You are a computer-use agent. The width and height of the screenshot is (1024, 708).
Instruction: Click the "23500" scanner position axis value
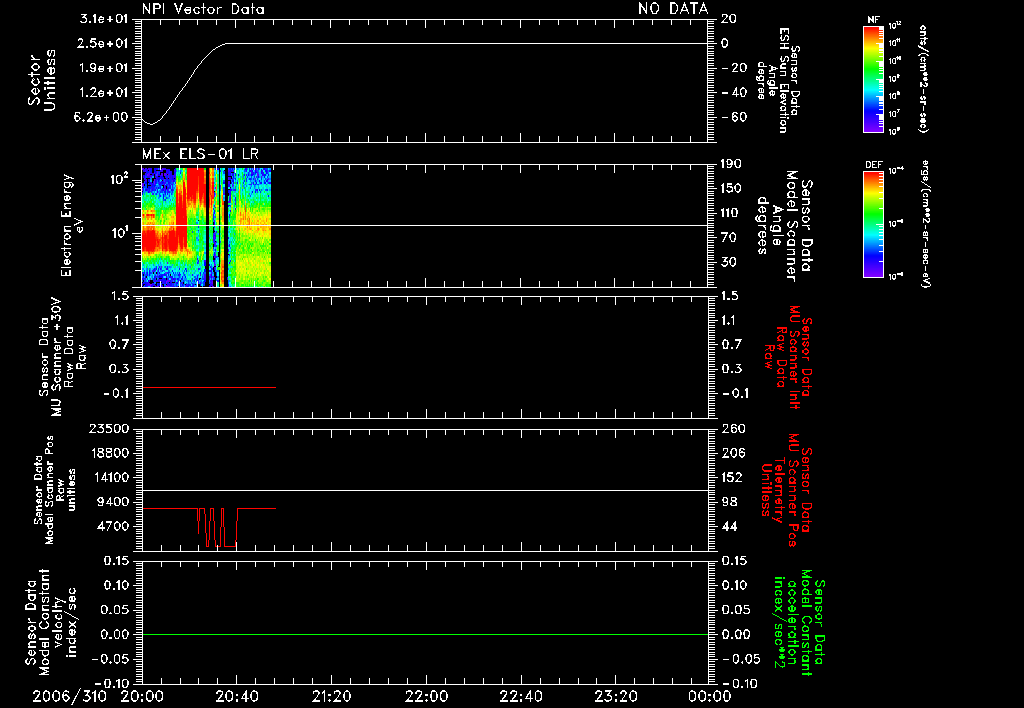108,428
